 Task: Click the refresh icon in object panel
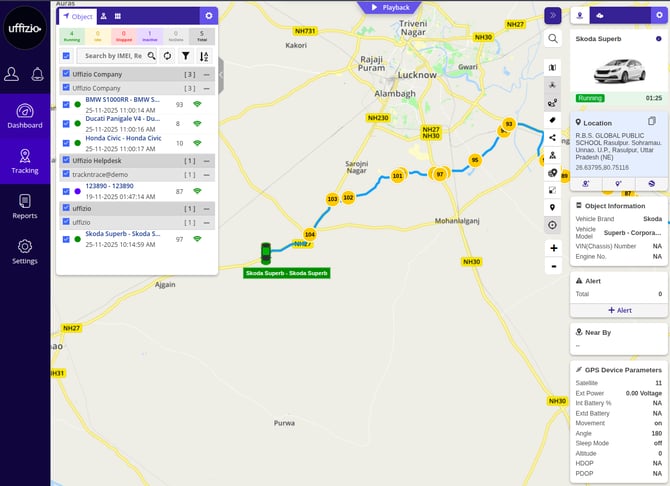click(x=167, y=57)
